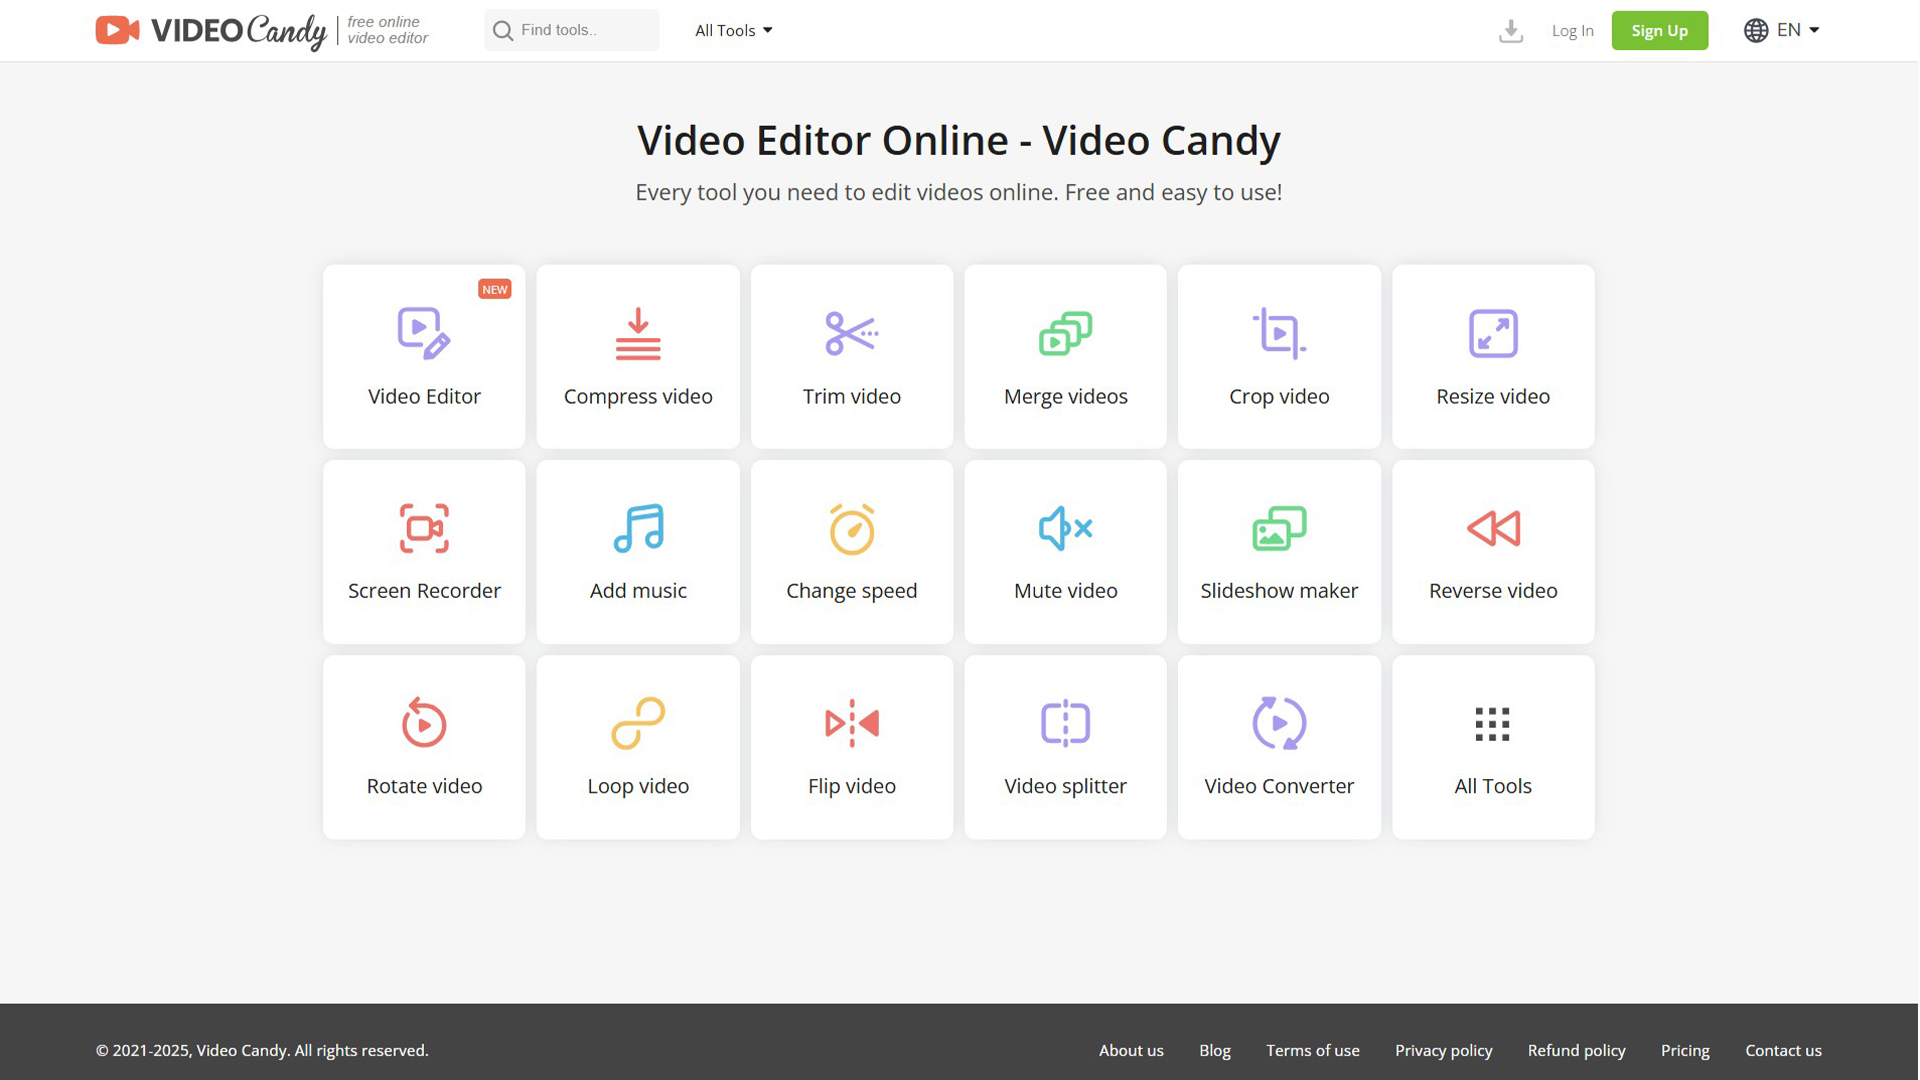Screen dimensions: 1920x1080
Task: Click the "Flip video" label text
Action: pyautogui.click(x=852, y=786)
